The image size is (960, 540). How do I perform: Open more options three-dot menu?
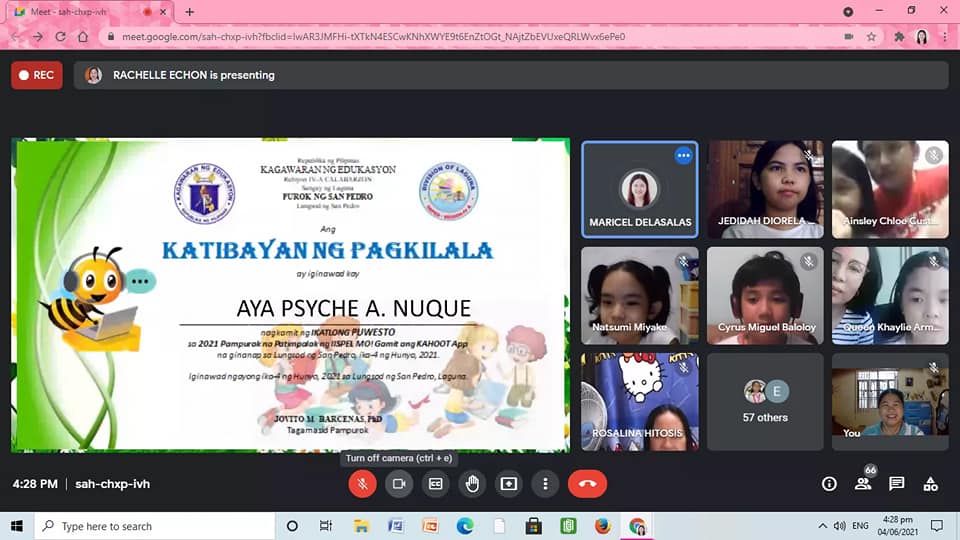[x=545, y=484]
